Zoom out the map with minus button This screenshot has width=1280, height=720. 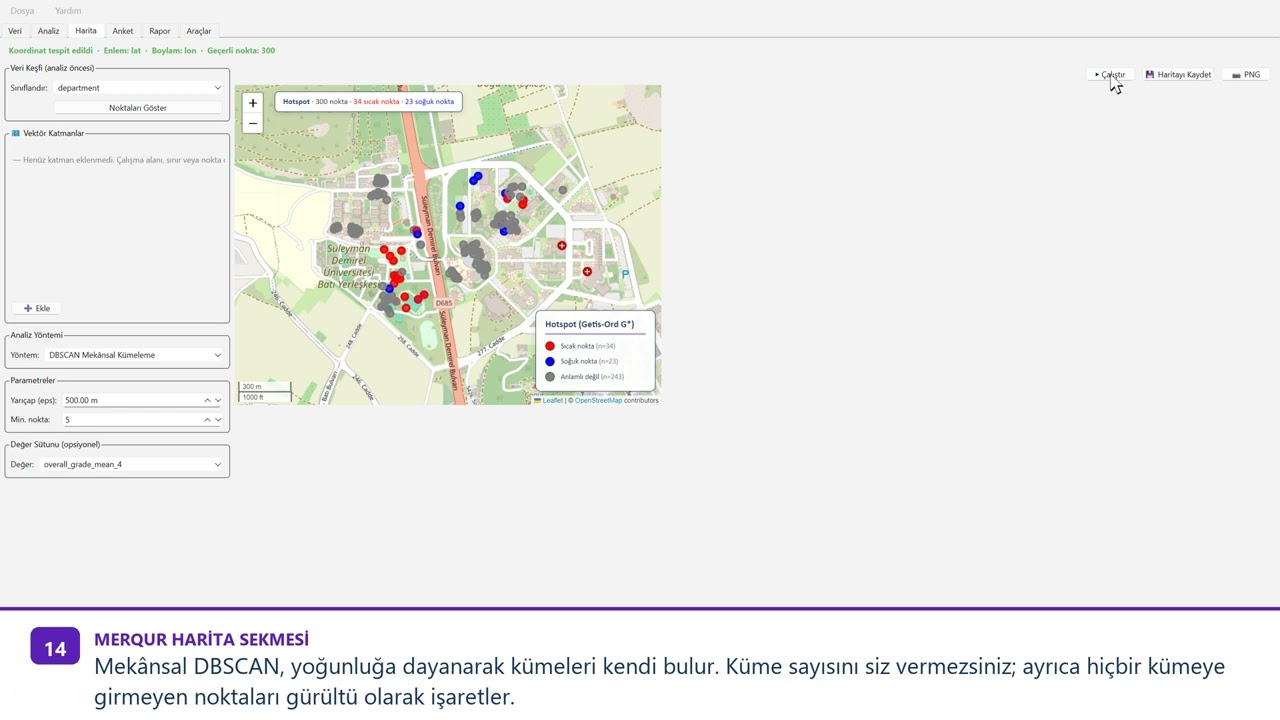pos(253,124)
